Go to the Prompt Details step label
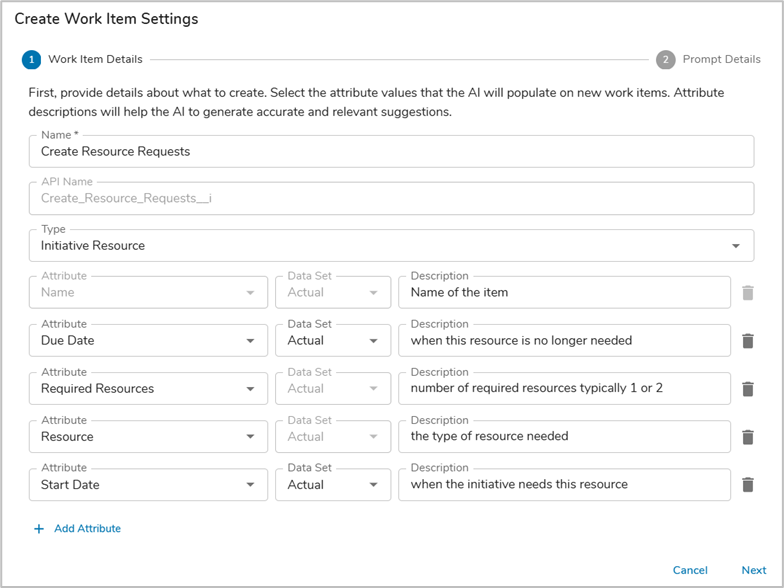 [x=721, y=60]
